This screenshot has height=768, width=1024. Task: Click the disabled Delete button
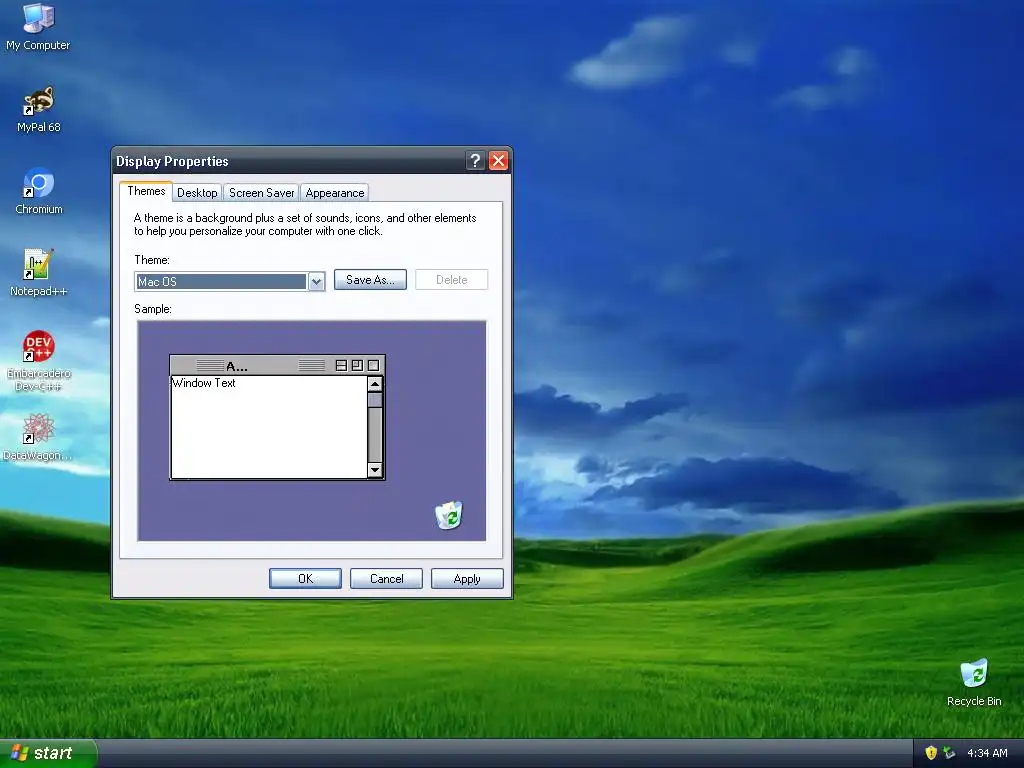(451, 280)
